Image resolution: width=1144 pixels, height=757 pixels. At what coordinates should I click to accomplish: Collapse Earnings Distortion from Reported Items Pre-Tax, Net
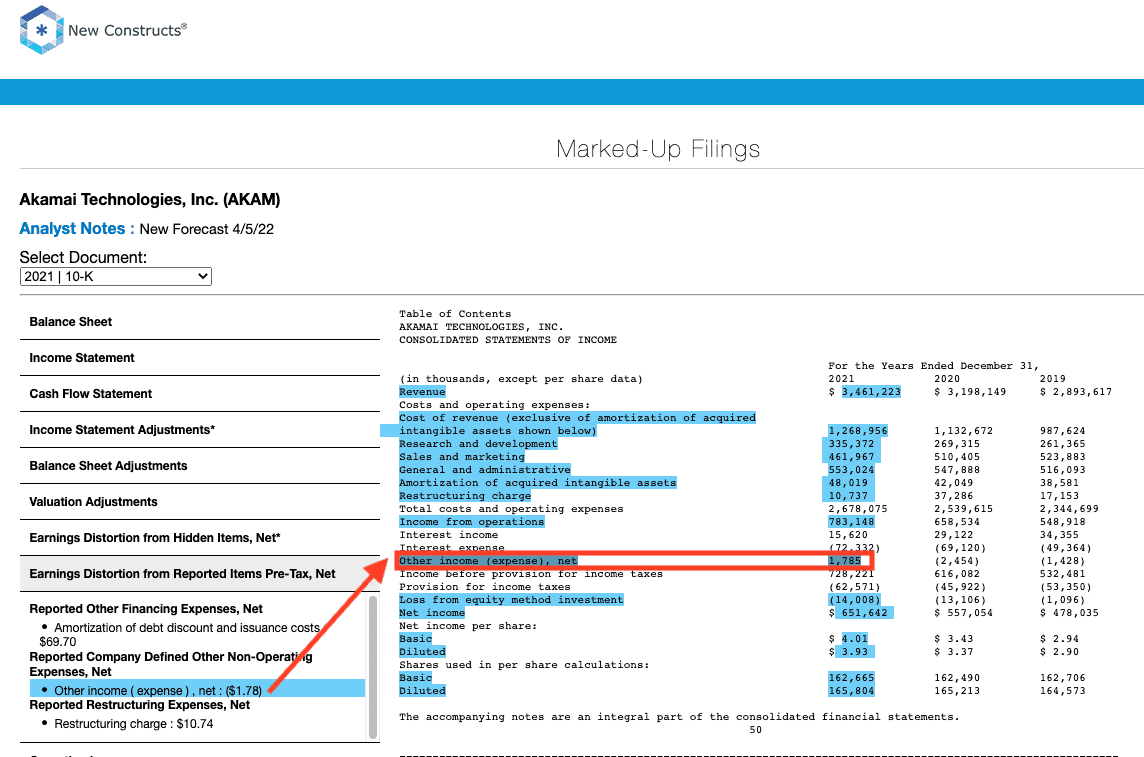199,574
